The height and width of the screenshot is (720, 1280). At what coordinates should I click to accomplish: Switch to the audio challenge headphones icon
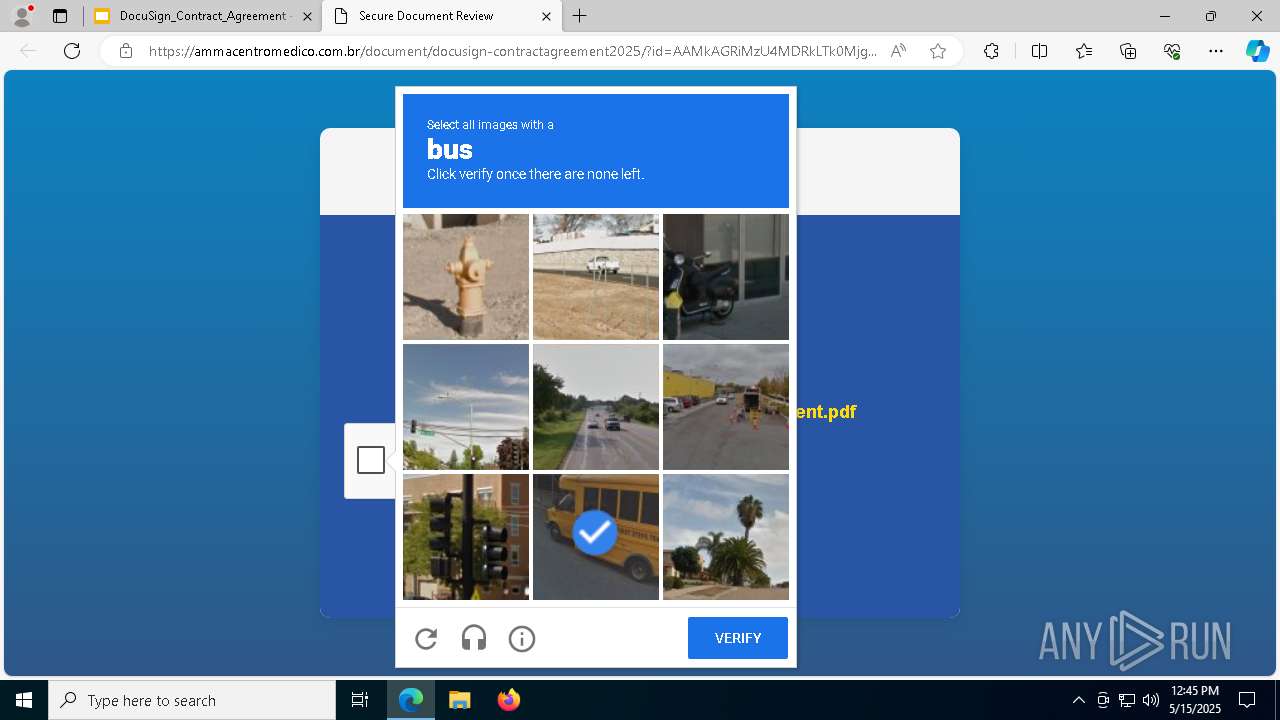[474, 638]
